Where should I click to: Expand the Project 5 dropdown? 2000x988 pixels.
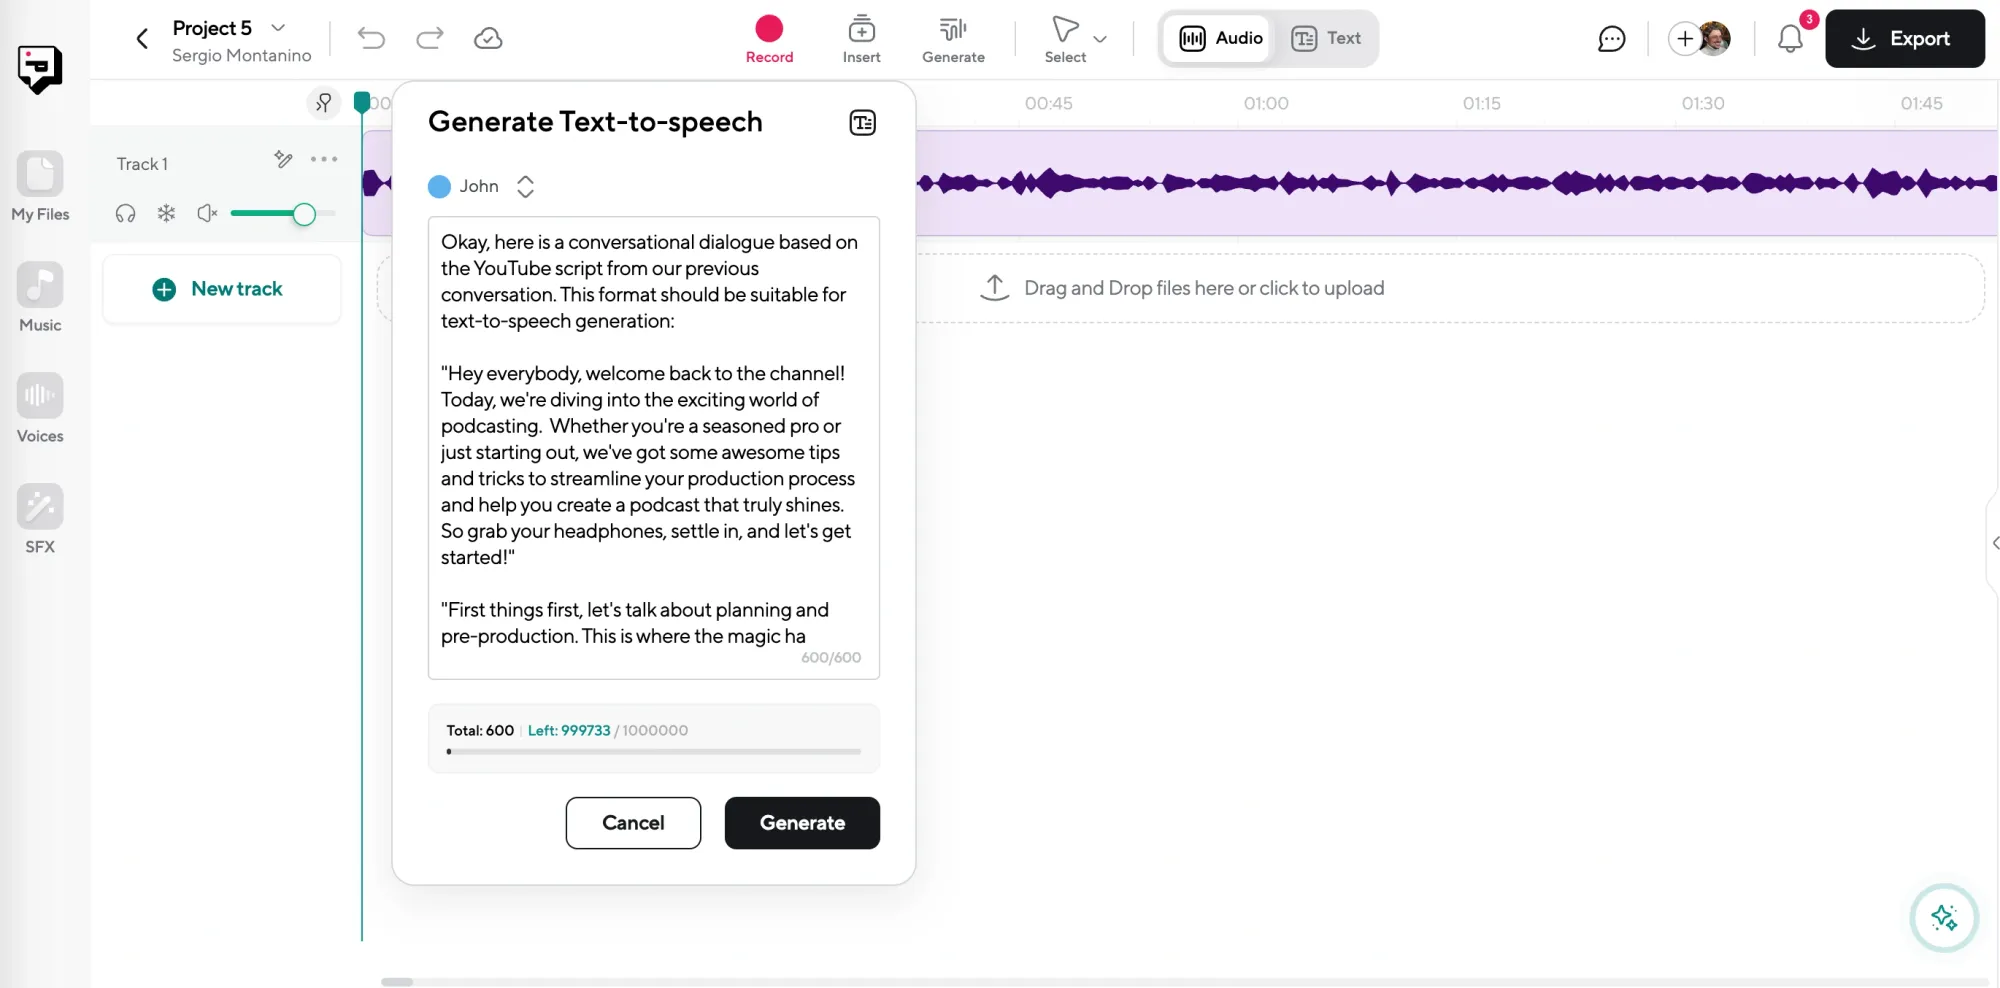(x=279, y=28)
